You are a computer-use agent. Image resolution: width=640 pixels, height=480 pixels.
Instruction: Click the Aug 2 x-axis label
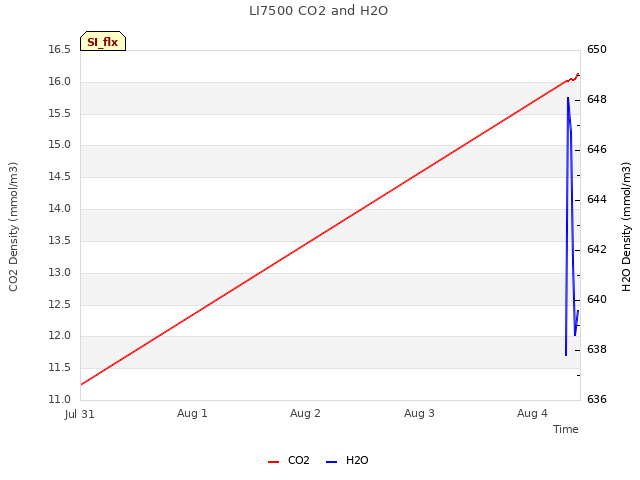pos(305,413)
